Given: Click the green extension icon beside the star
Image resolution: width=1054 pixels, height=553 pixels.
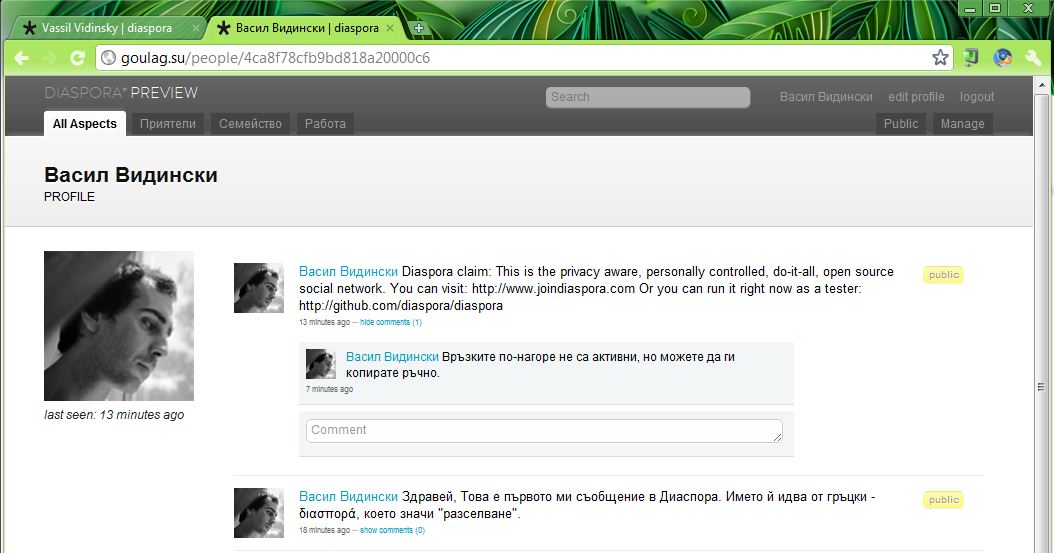Looking at the screenshot, I should 970,58.
